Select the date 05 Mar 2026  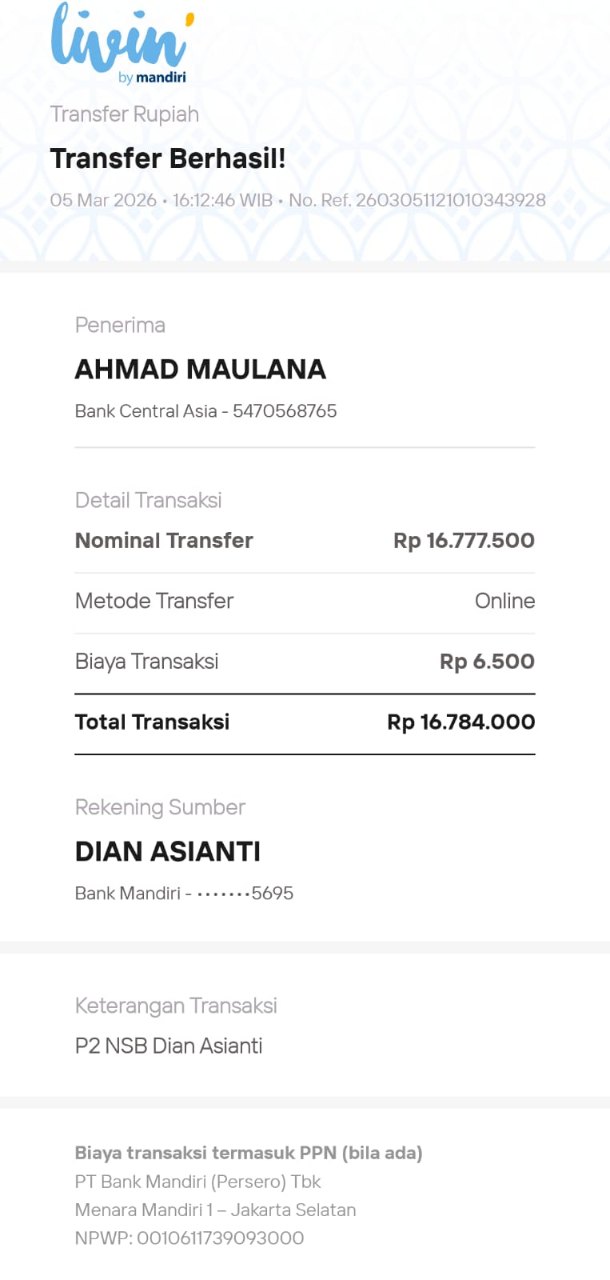point(103,200)
